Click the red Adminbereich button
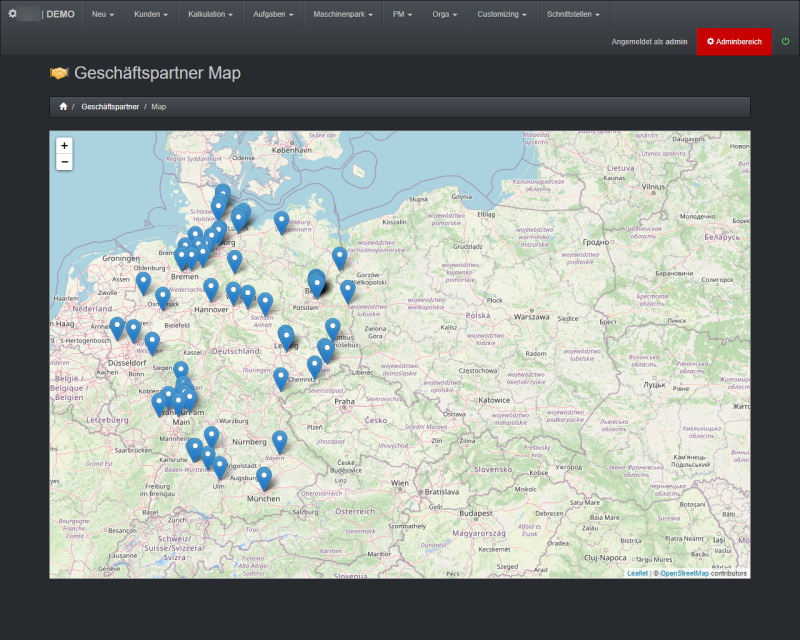800x640 pixels. [734, 42]
